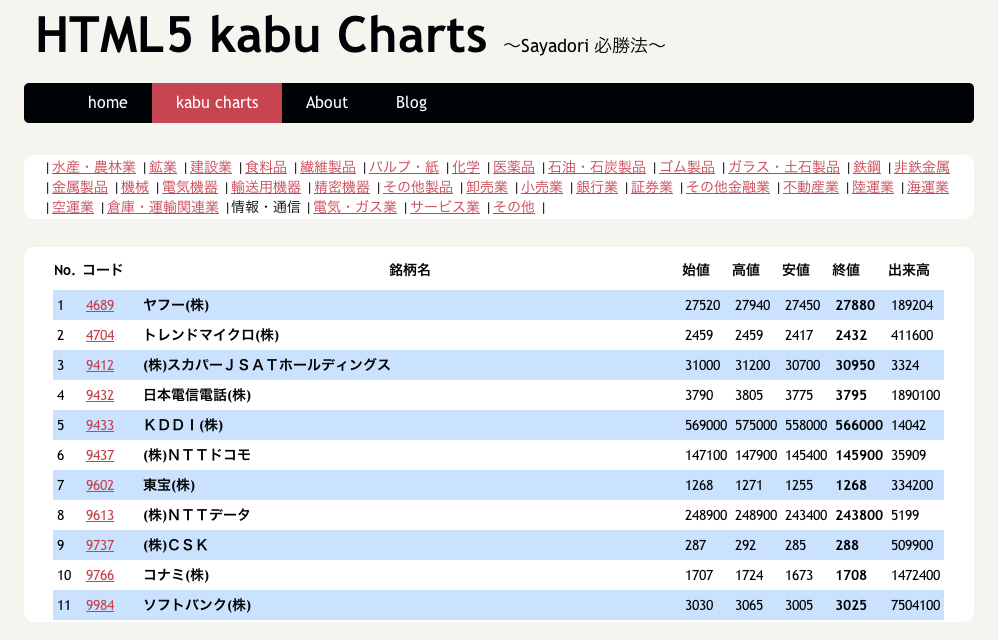
Task: Open stock code 4689 link
Action: pyautogui.click(x=100, y=305)
